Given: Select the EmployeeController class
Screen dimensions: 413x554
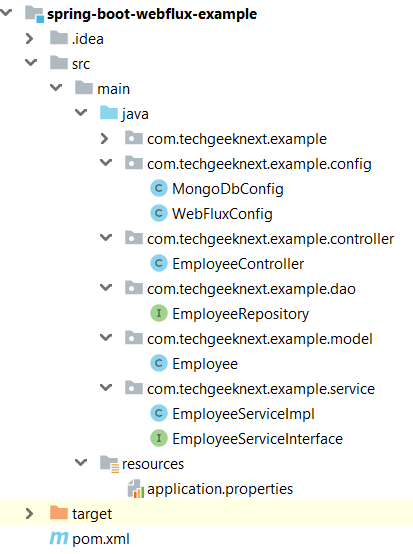Looking at the screenshot, I should pyautogui.click(x=238, y=264).
